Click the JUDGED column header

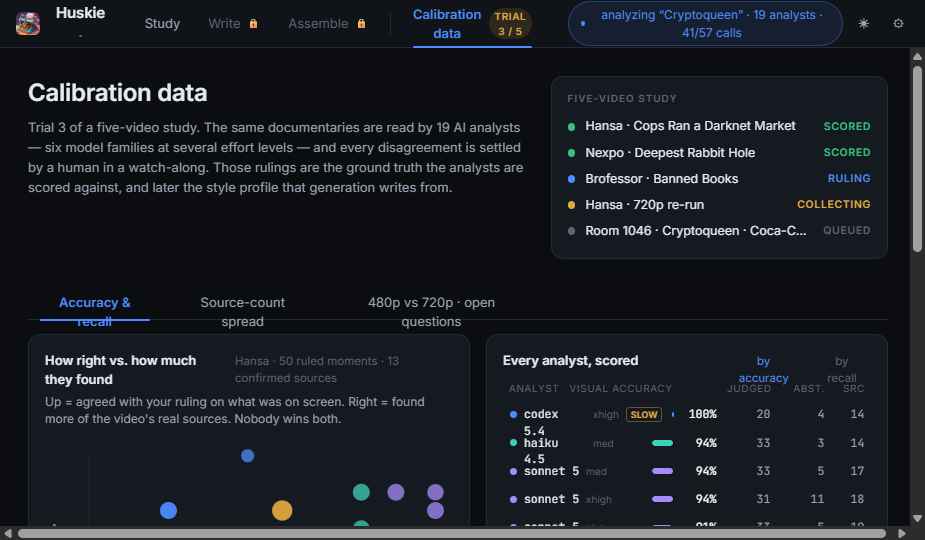(749, 388)
